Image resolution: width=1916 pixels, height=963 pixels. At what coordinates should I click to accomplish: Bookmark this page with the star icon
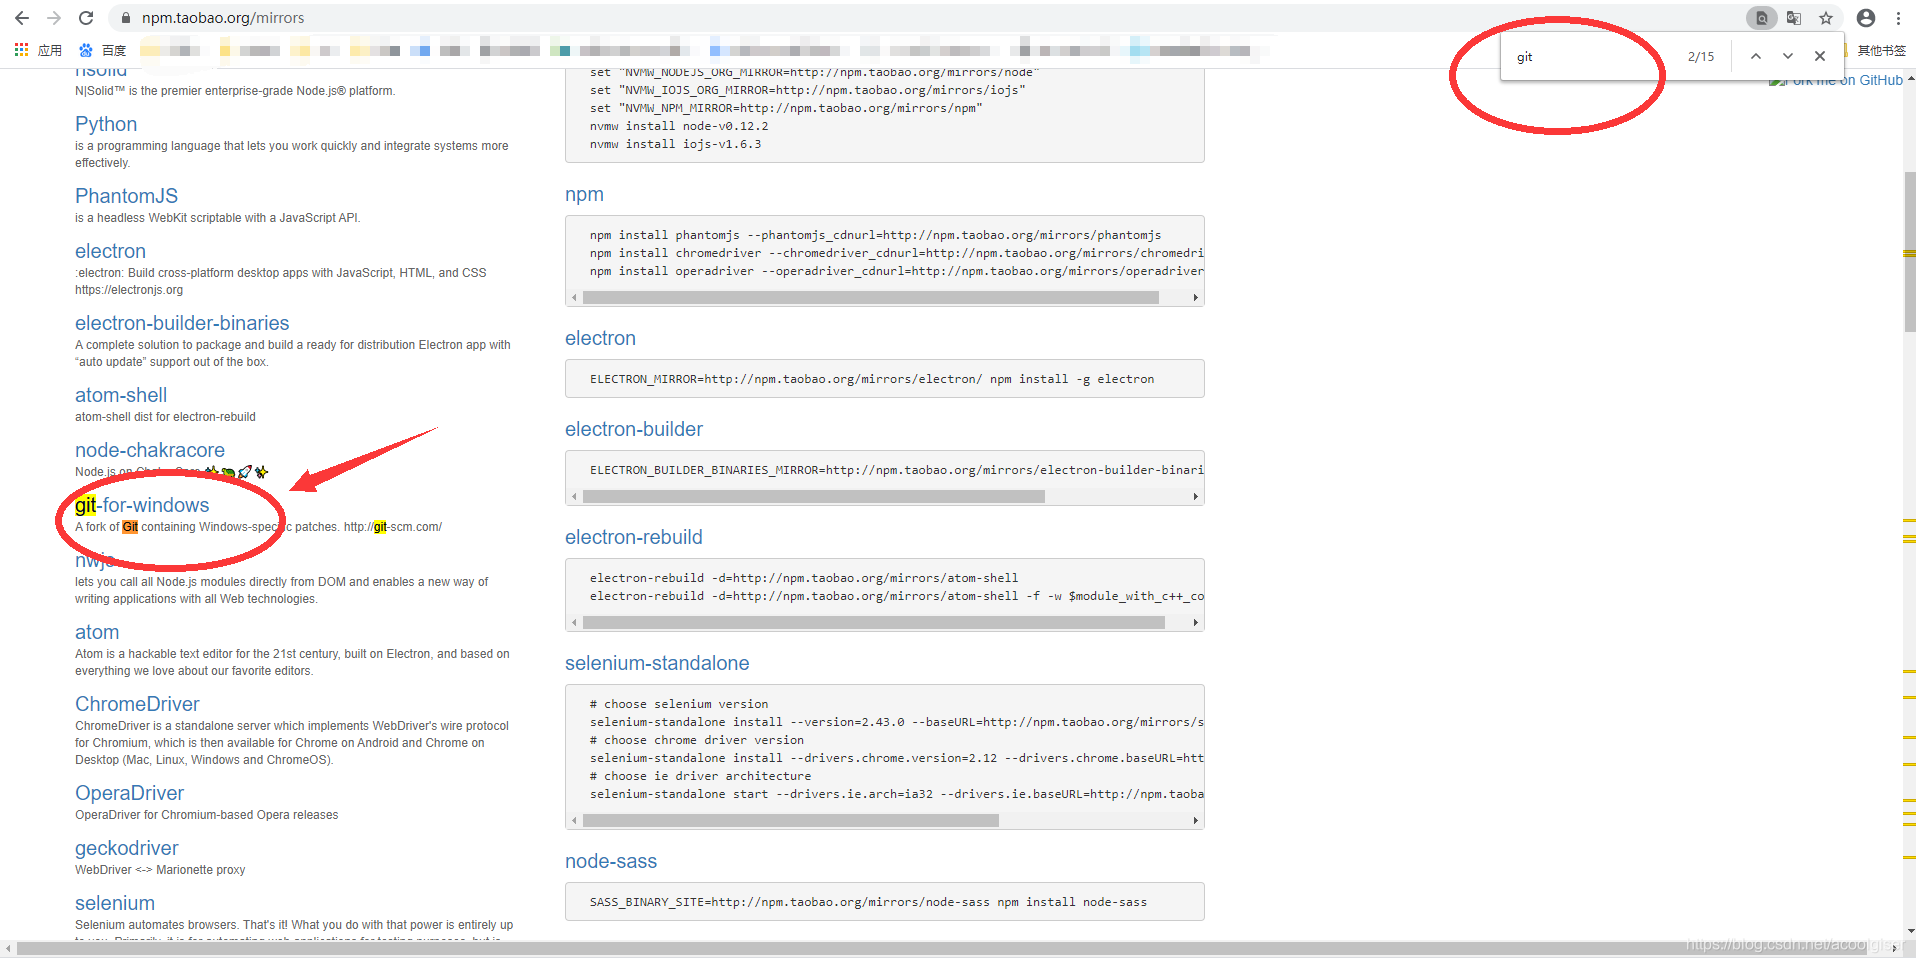click(x=1826, y=18)
